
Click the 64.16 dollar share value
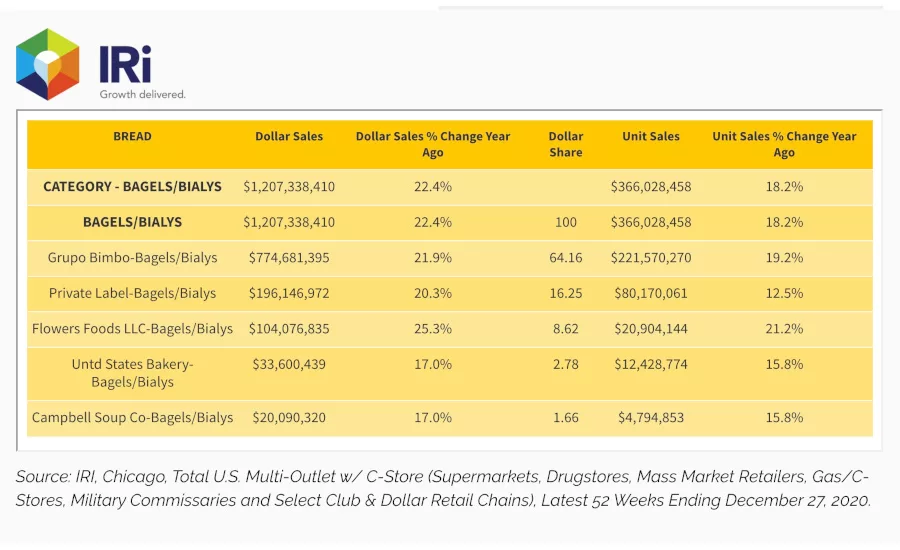[x=565, y=258]
